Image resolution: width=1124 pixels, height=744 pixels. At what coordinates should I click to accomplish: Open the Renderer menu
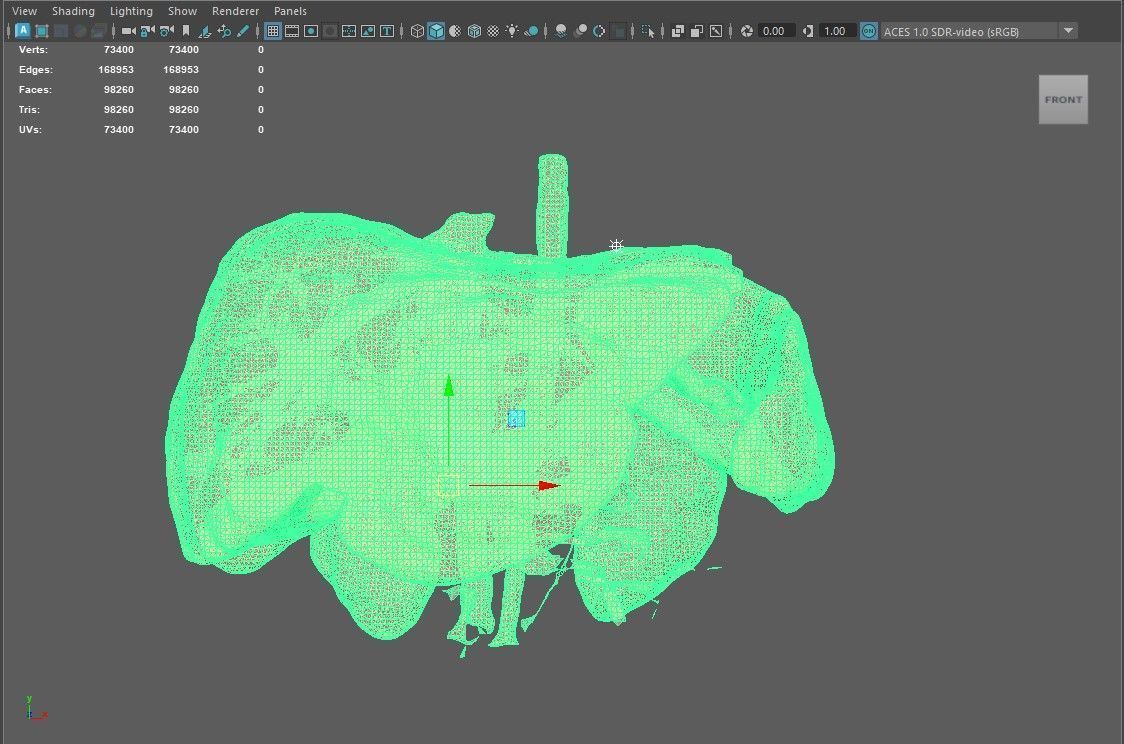tap(235, 11)
